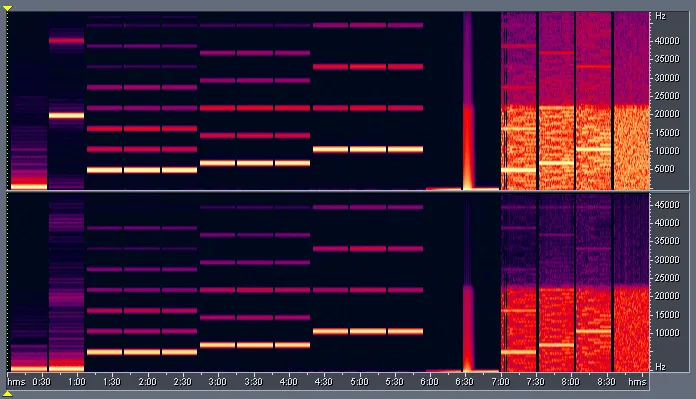Image resolution: width=696 pixels, height=399 pixels.
Task: Click the 'Hz' label of lower channel scale
Action: click(x=660, y=367)
